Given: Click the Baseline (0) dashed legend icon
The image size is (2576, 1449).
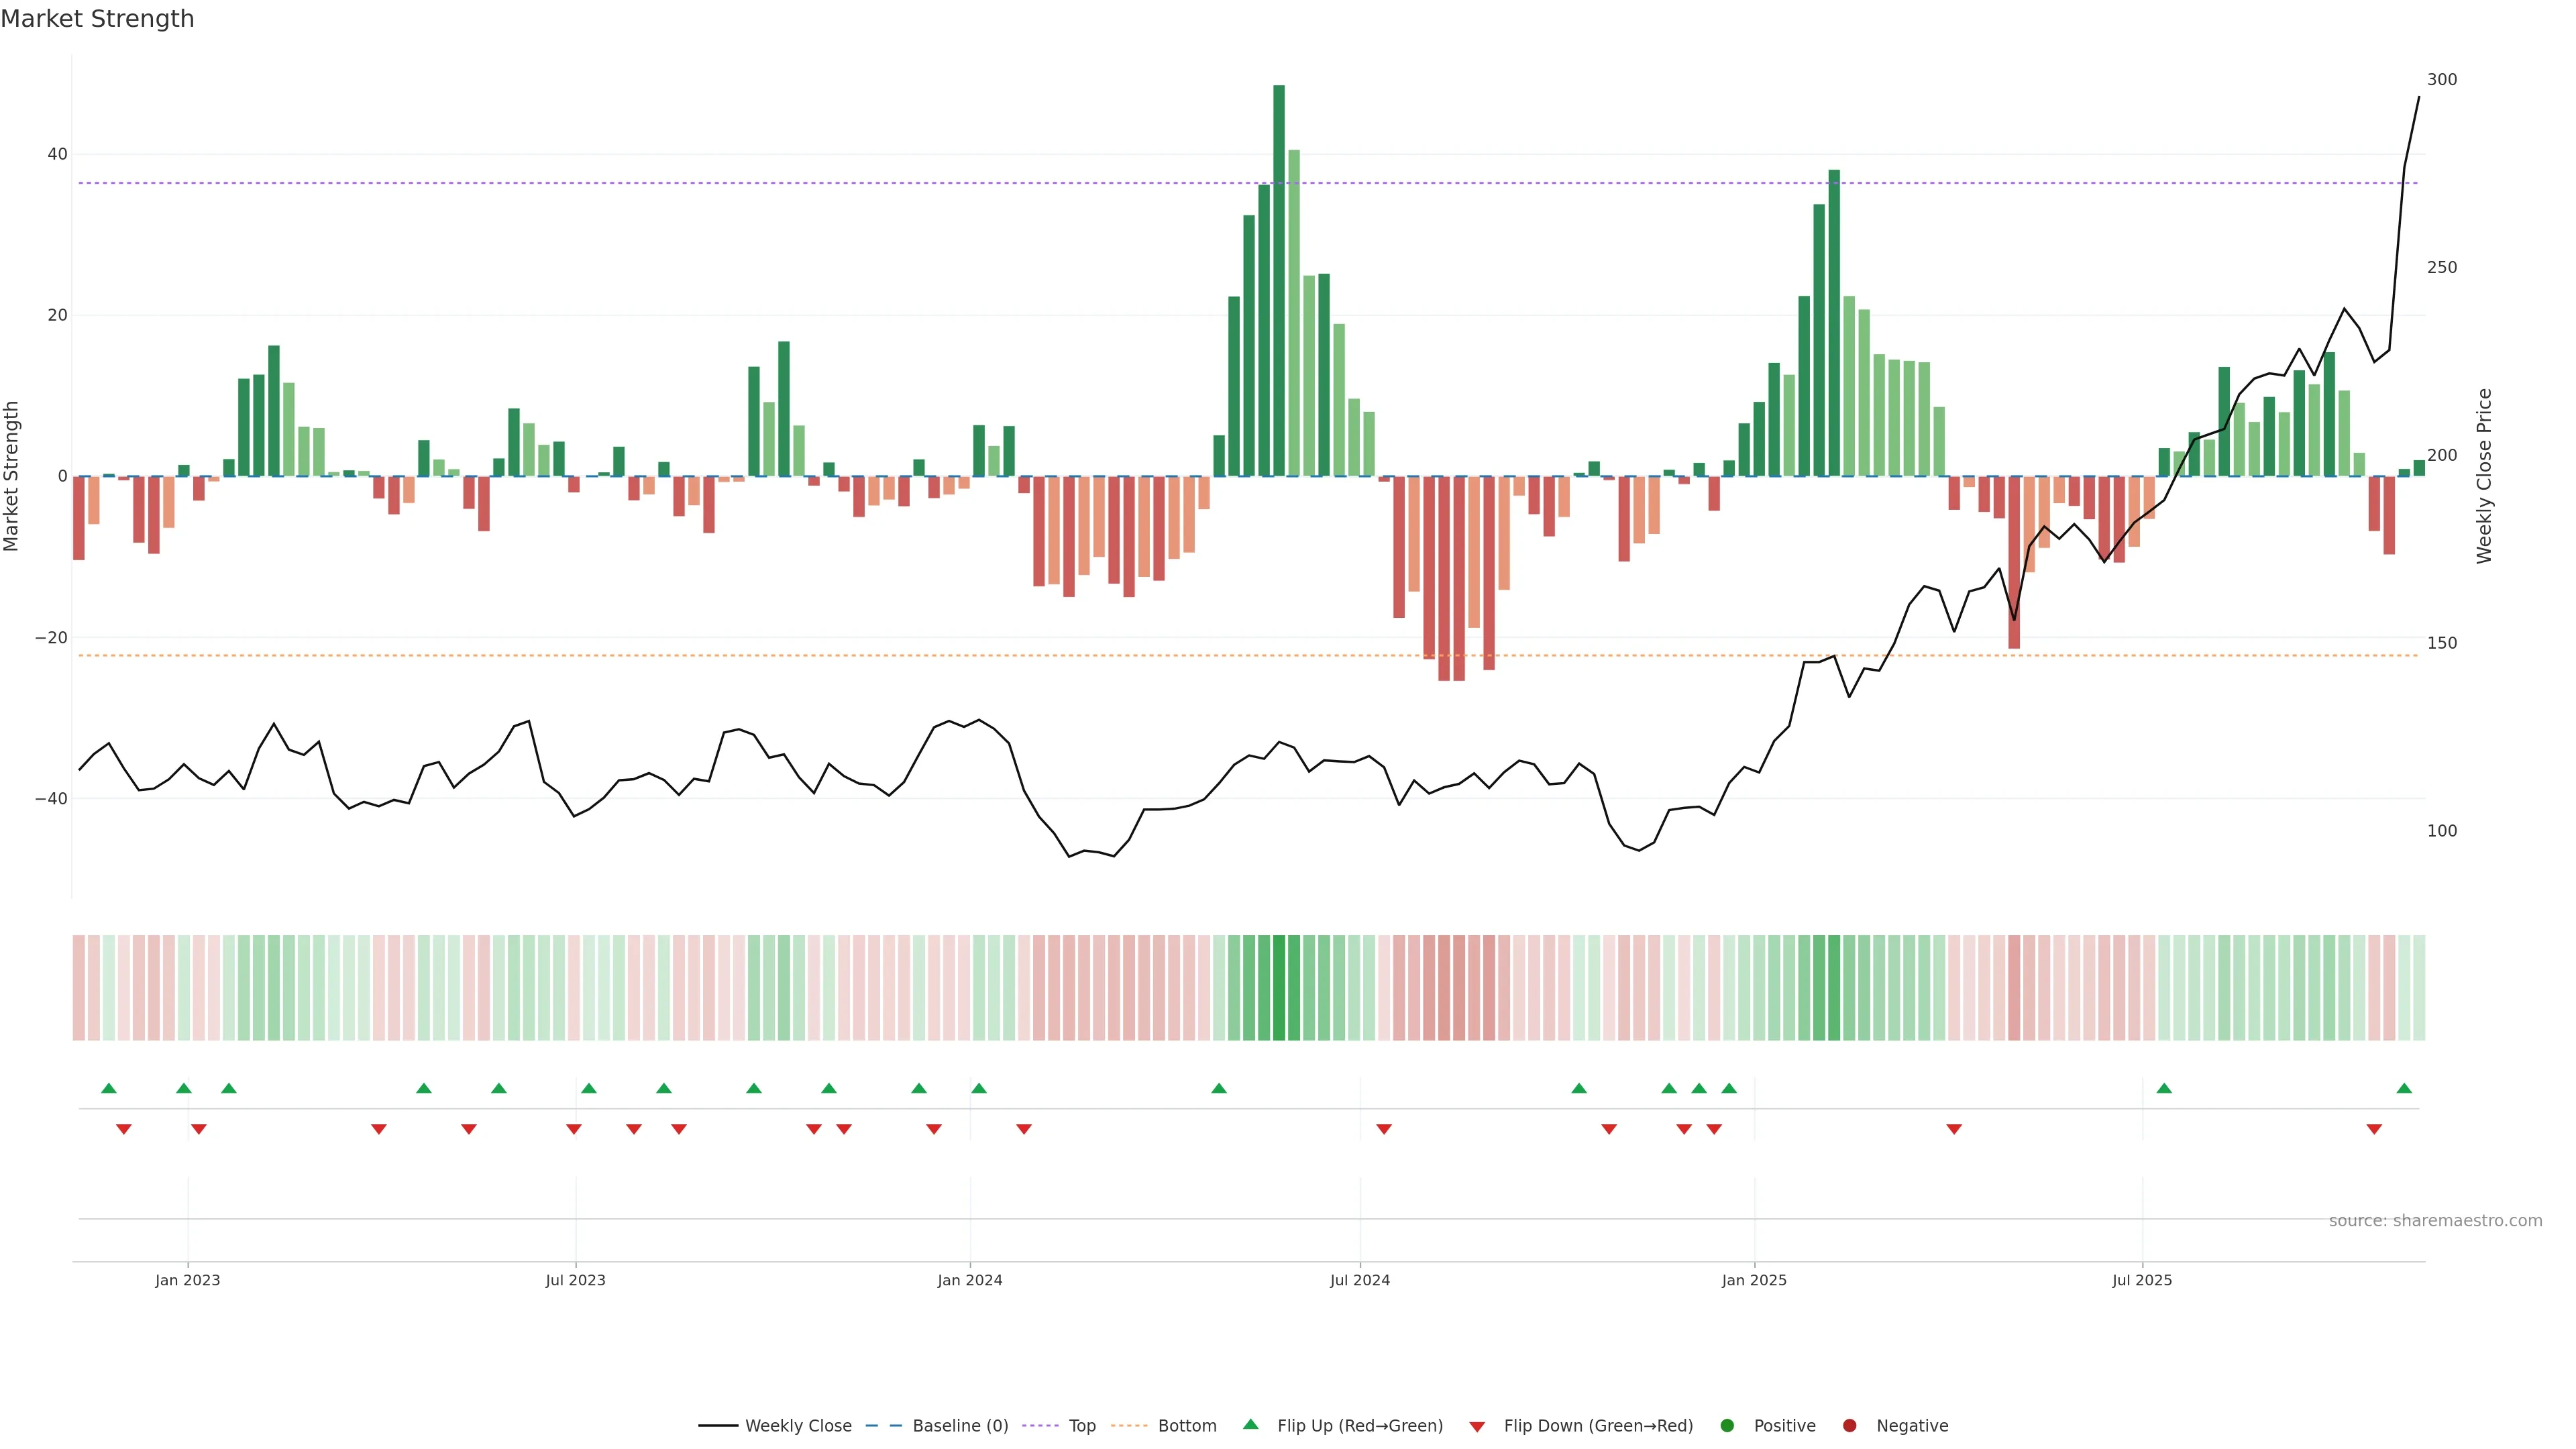Looking at the screenshot, I should pos(883,1426).
